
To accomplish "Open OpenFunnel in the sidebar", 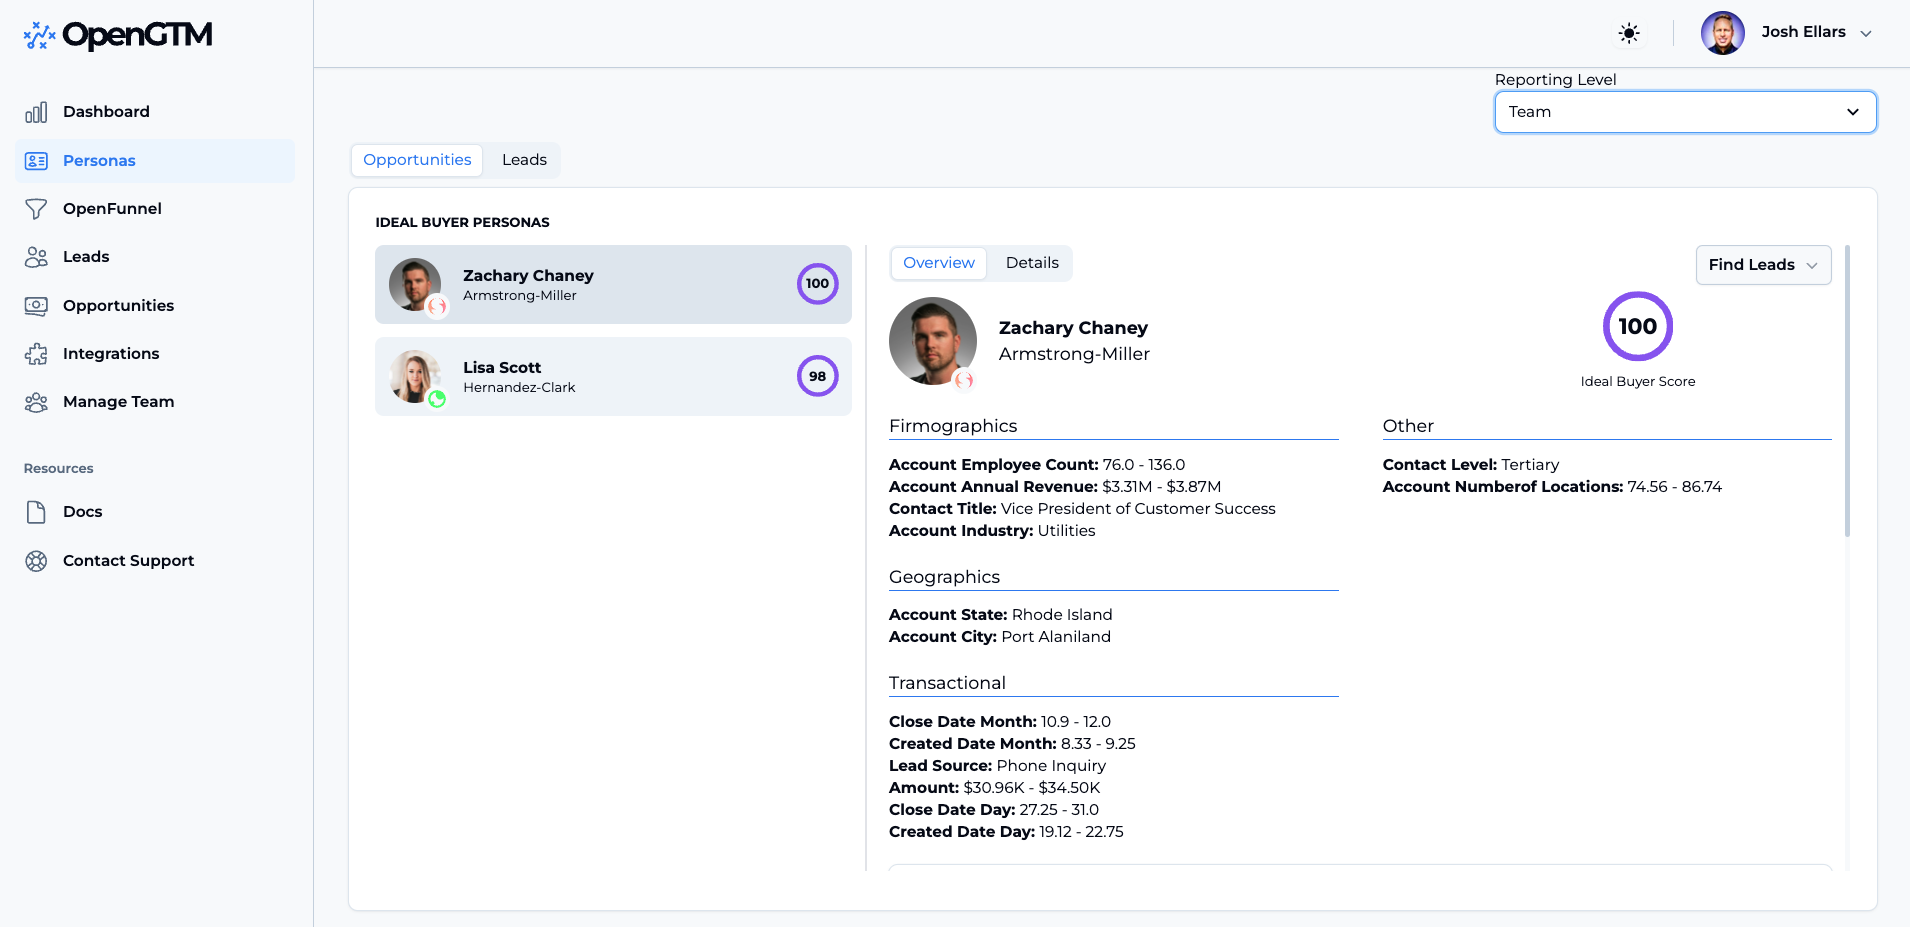I will pos(155,209).
